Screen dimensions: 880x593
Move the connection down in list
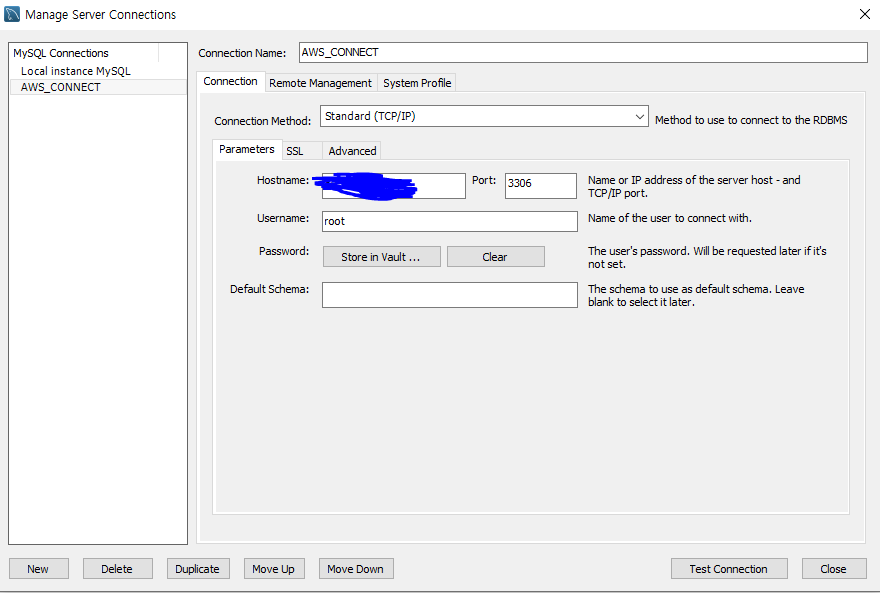click(356, 568)
